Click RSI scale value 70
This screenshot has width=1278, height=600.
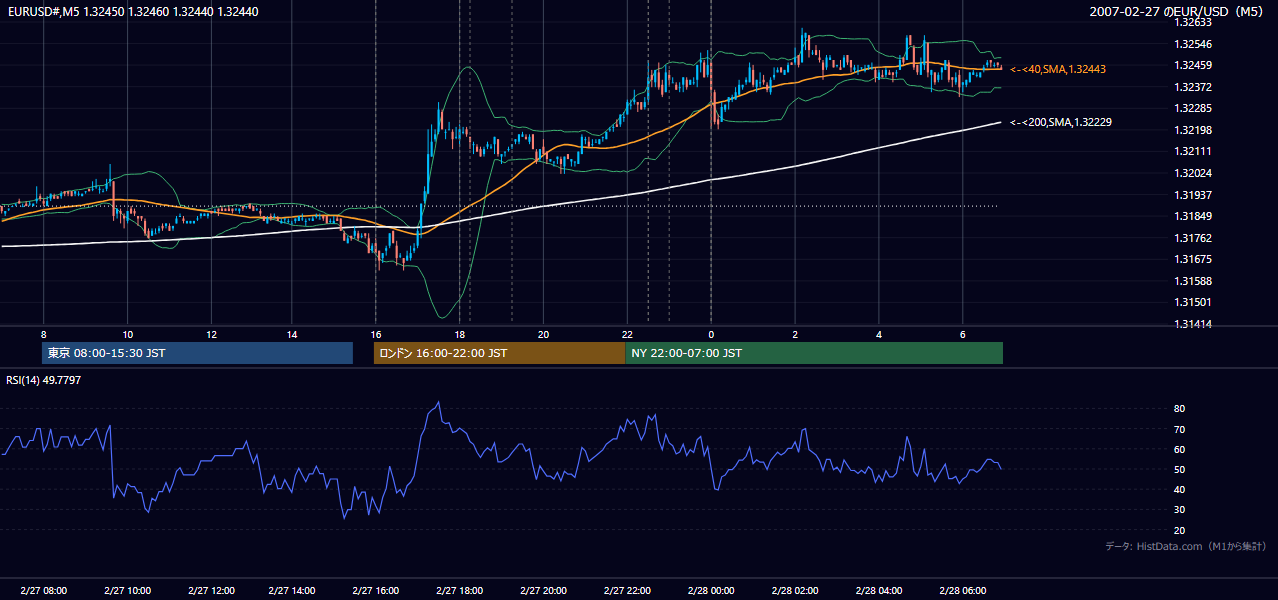pyautogui.click(x=1179, y=429)
